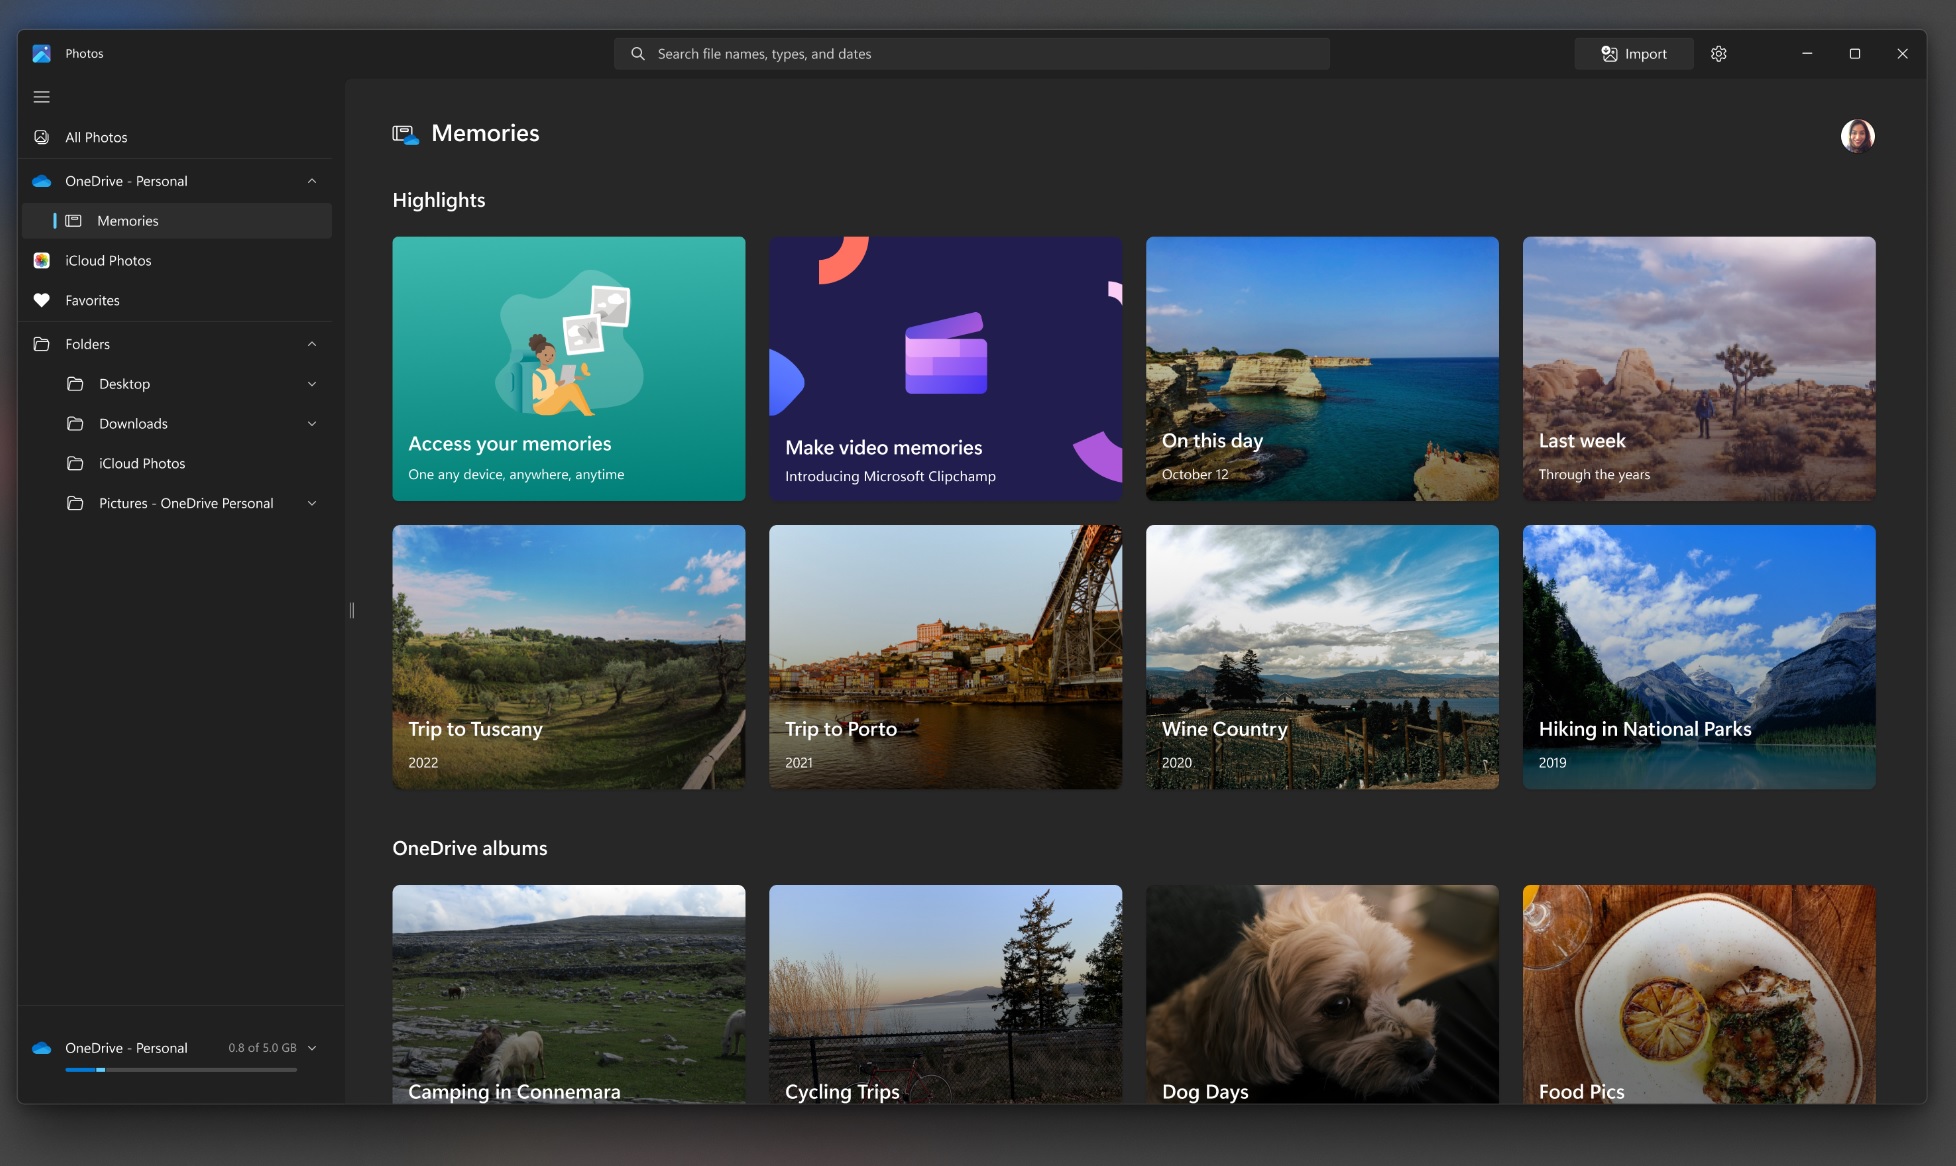Expand Pictures OneDrive Personal folder

pos(311,502)
